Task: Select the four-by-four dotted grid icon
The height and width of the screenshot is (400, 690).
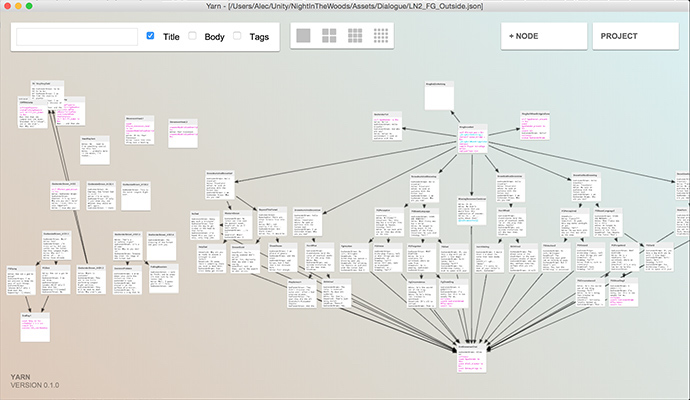Action: click(x=381, y=36)
